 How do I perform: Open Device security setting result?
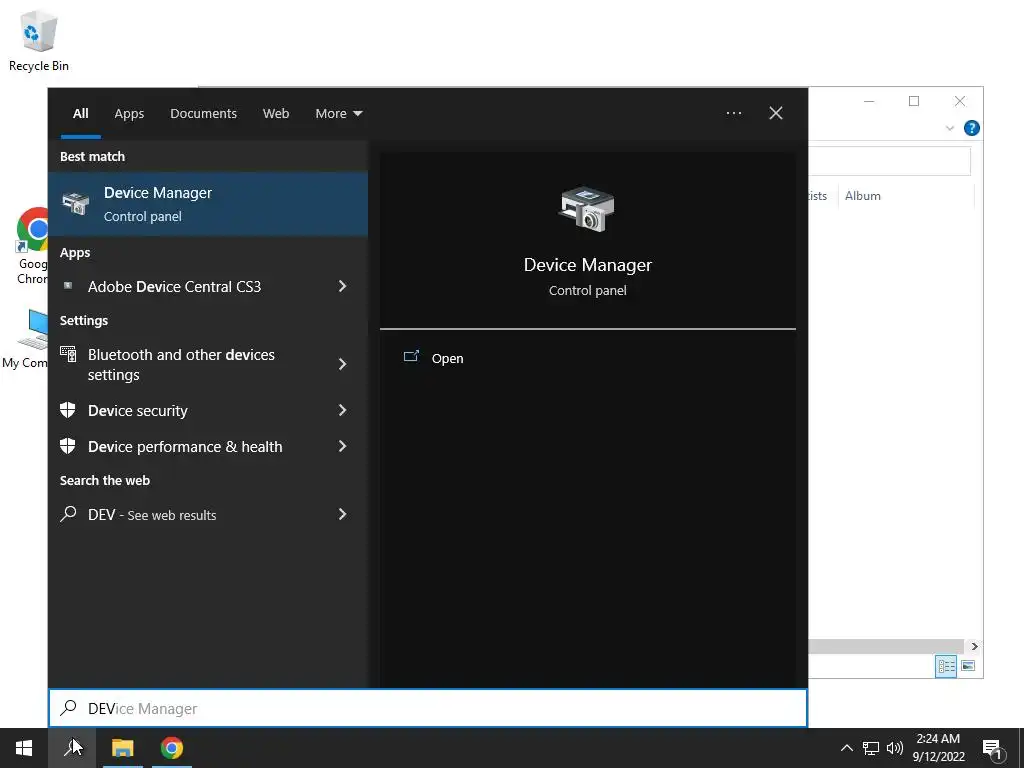(x=208, y=411)
